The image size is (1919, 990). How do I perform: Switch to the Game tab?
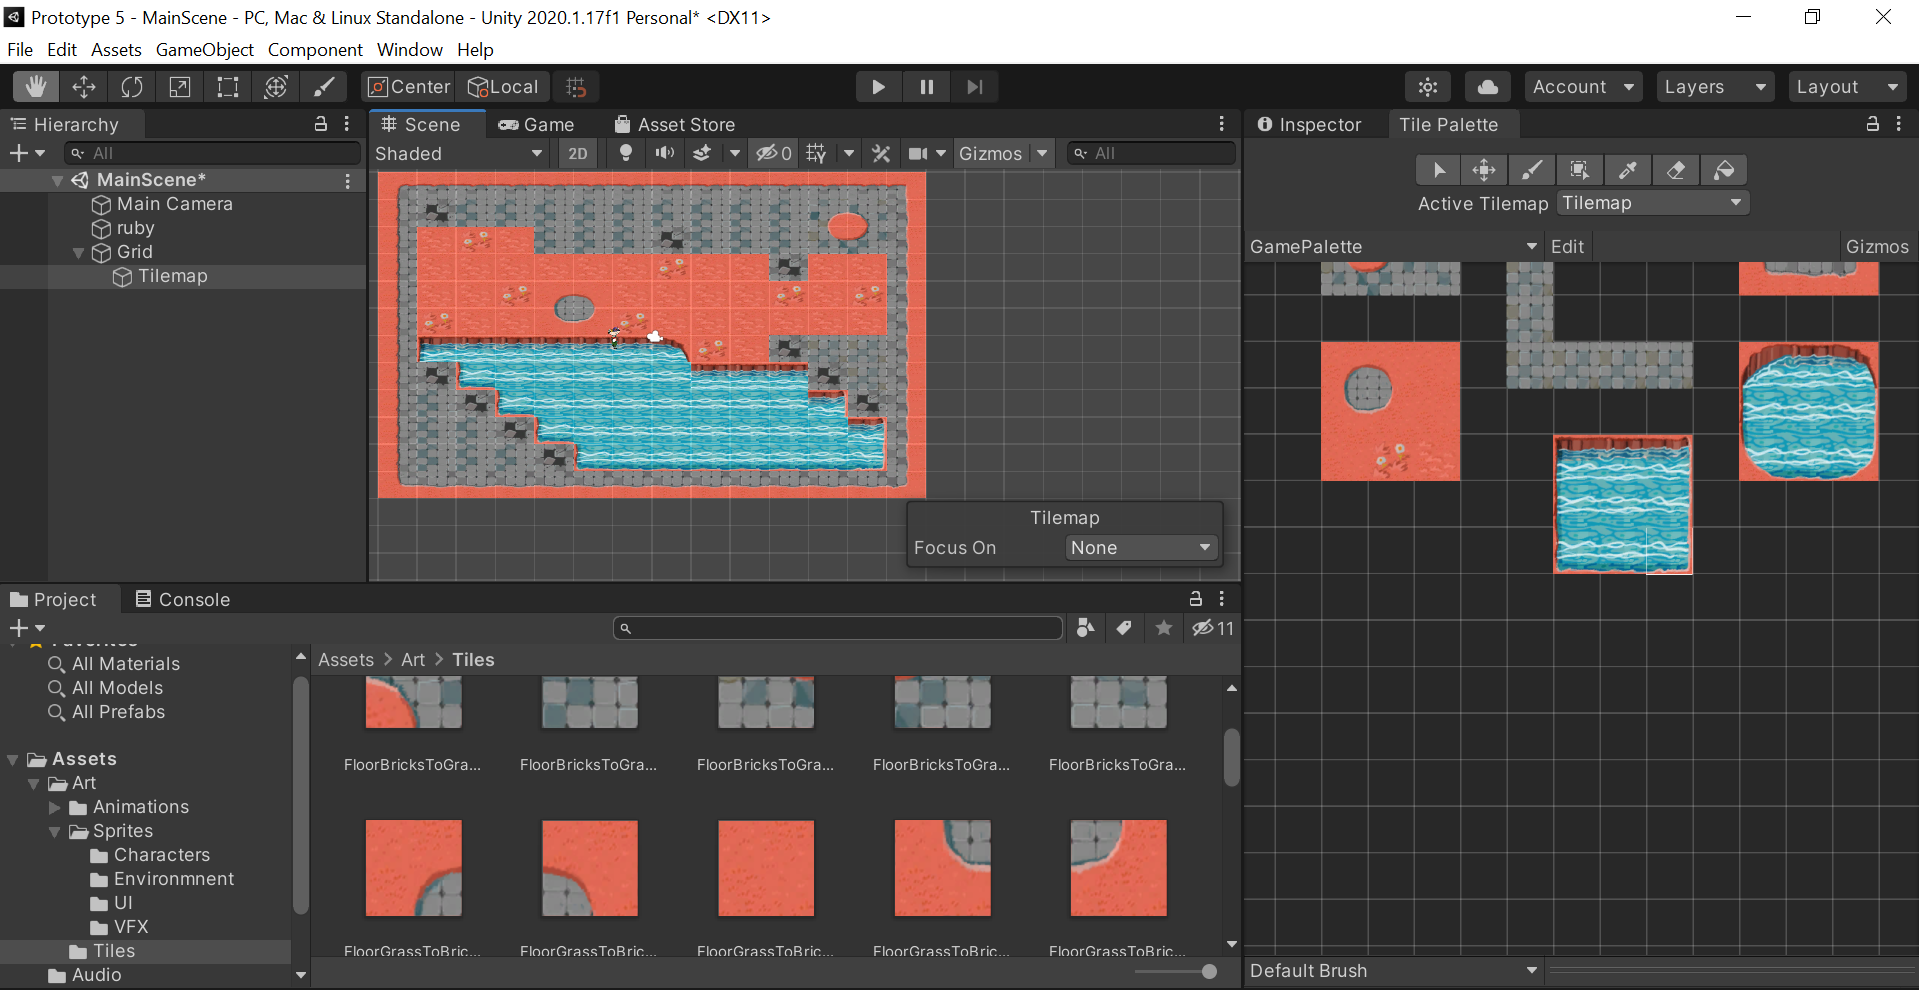pos(537,124)
